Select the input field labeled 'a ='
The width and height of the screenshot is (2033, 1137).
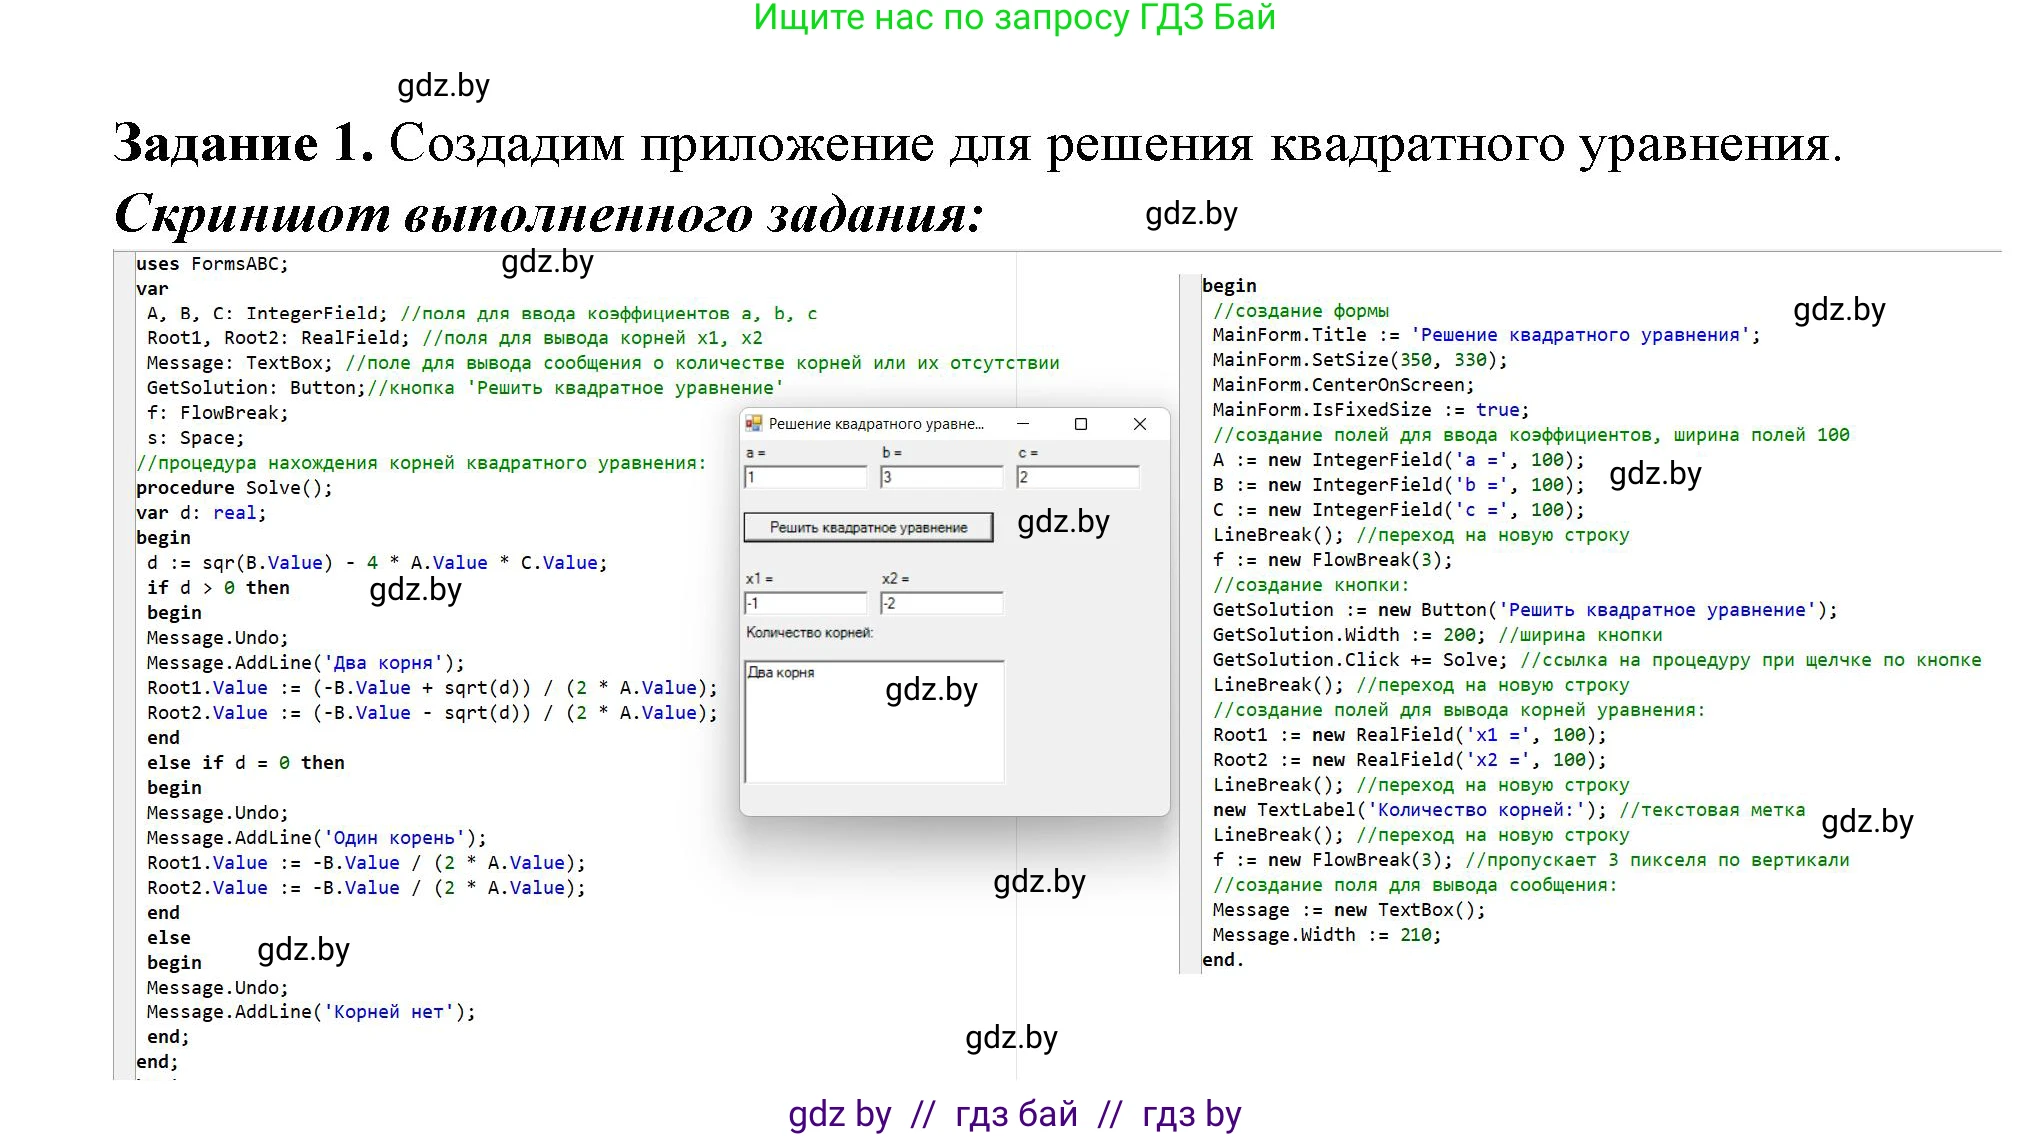coord(805,477)
